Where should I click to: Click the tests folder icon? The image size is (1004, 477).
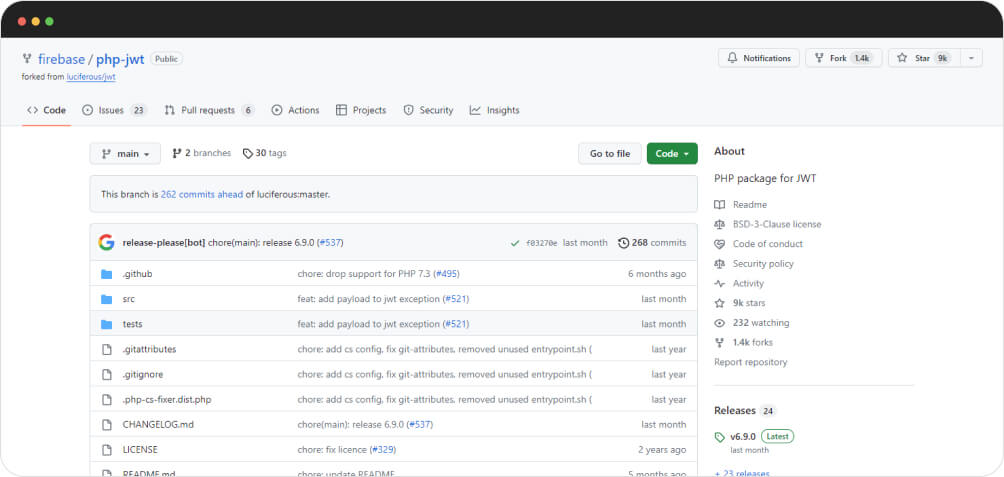[106, 324]
